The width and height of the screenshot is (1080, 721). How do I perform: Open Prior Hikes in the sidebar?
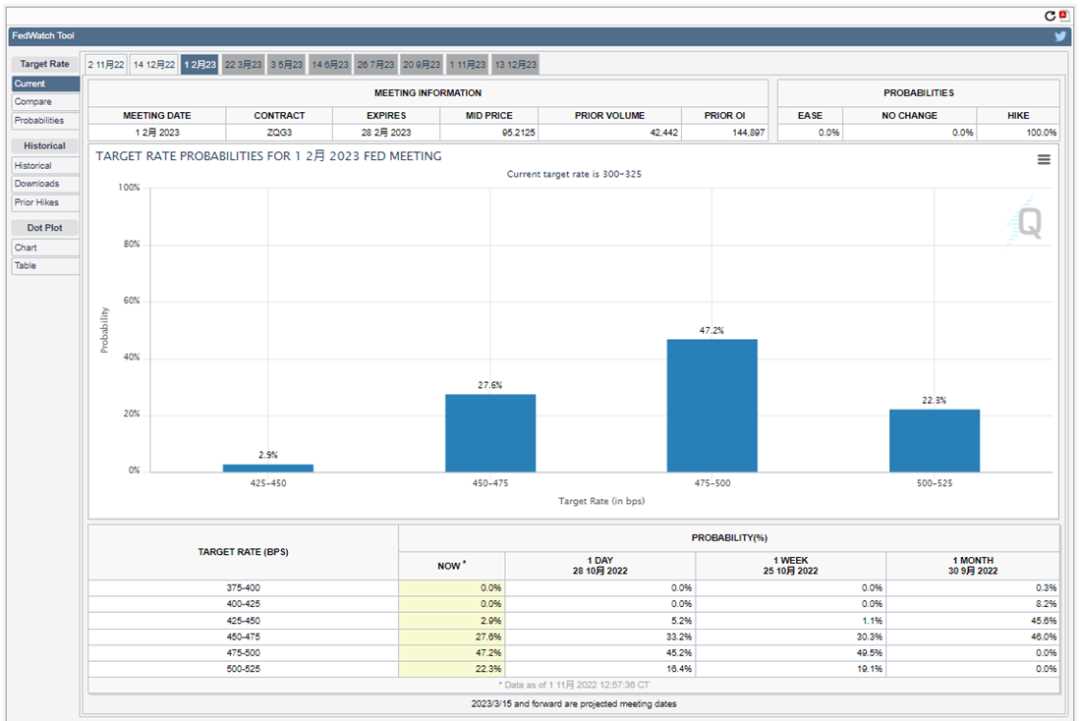point(37,202)
